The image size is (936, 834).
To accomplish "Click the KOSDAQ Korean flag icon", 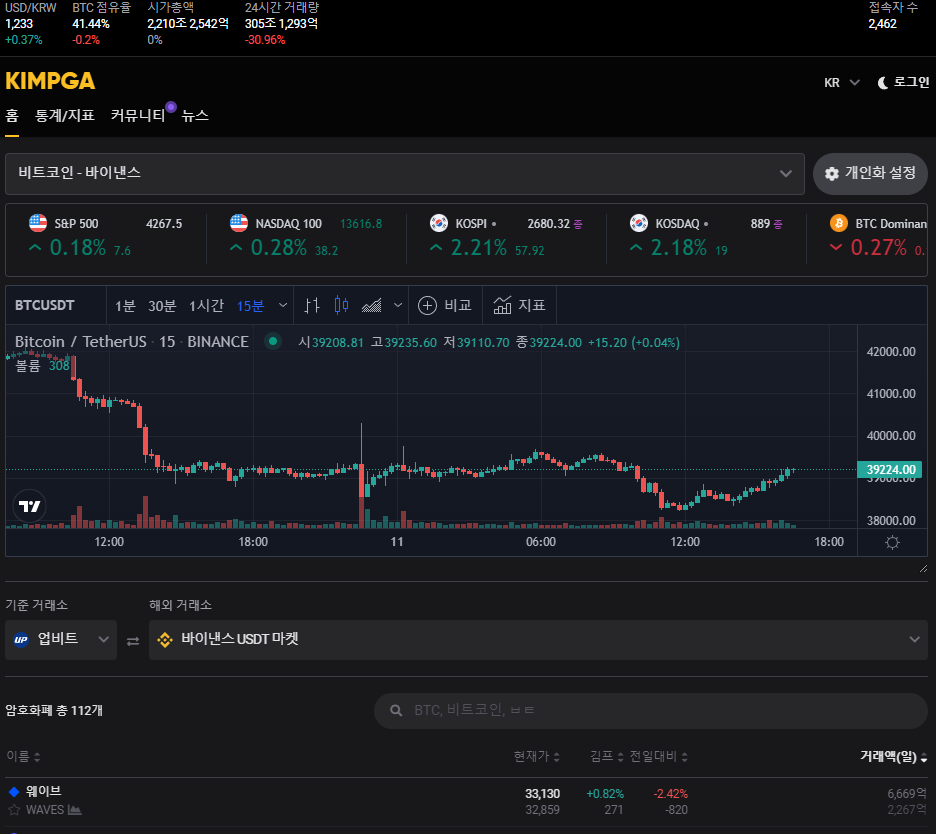I will [639, 223].
